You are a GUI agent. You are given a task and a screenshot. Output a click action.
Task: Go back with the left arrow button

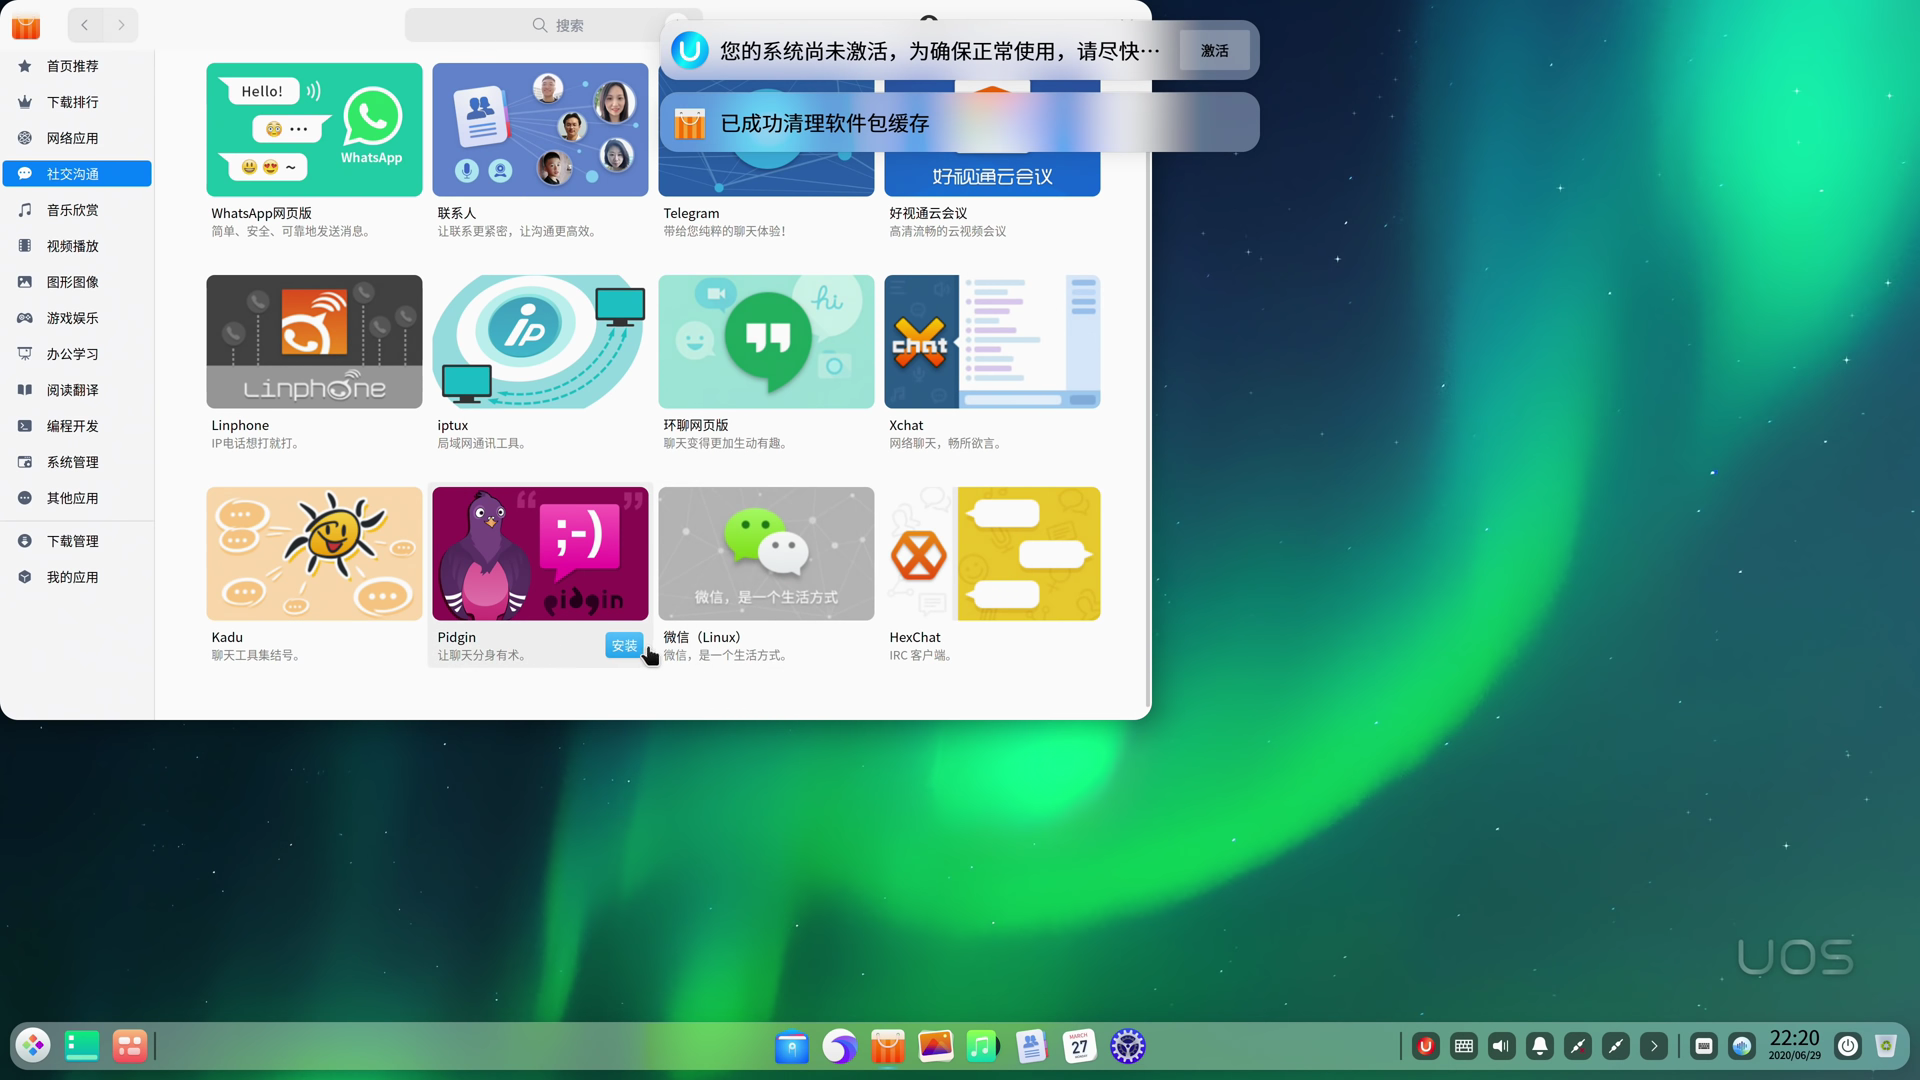(85, 25)
